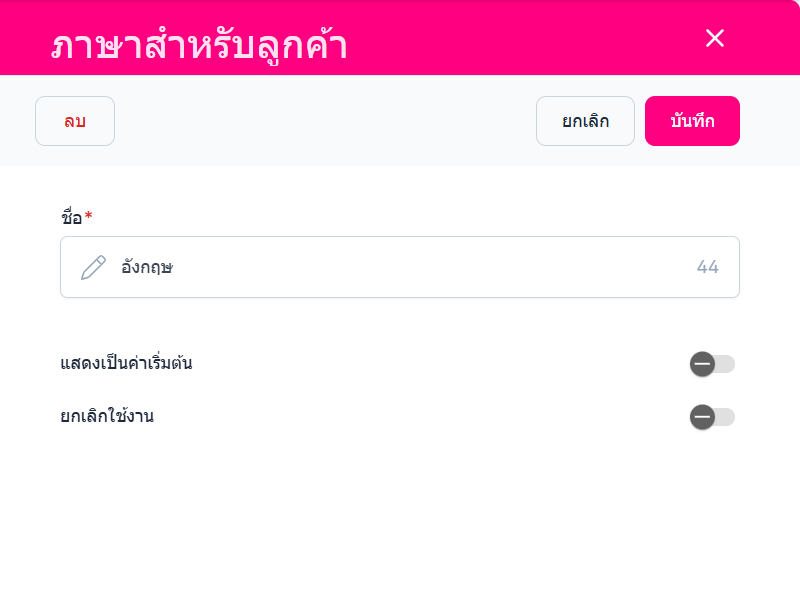The image size is (800, 608).
Task: Click the minus knob on ยกเลิกใช้งาน switch
Action: coord(702,417)
